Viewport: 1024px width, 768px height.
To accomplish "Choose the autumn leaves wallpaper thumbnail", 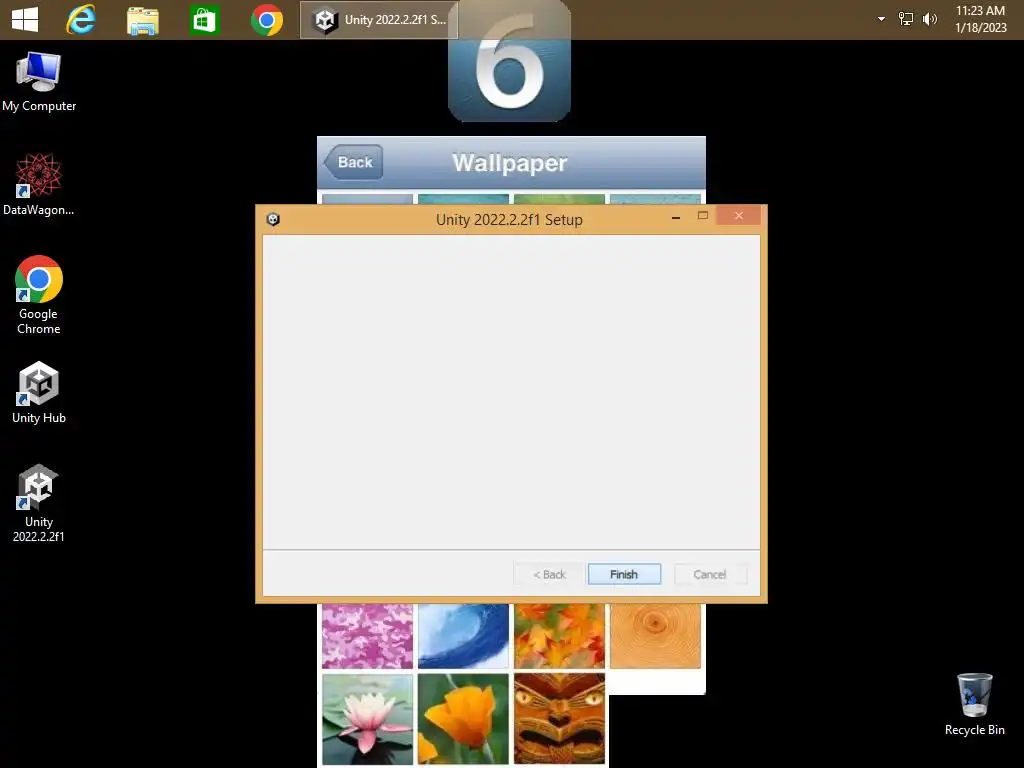I will [x=559, y=635].
